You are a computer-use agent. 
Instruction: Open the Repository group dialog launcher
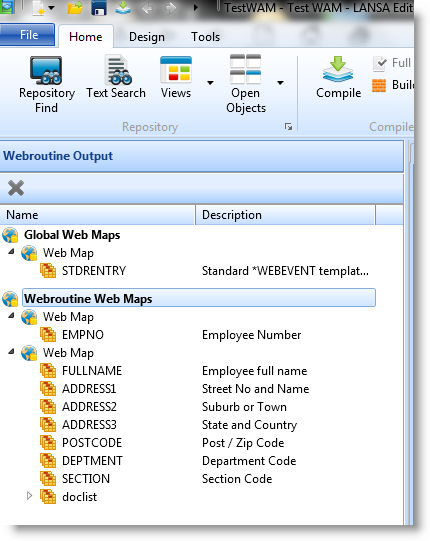pyautogui.click(x=289, y=127)
